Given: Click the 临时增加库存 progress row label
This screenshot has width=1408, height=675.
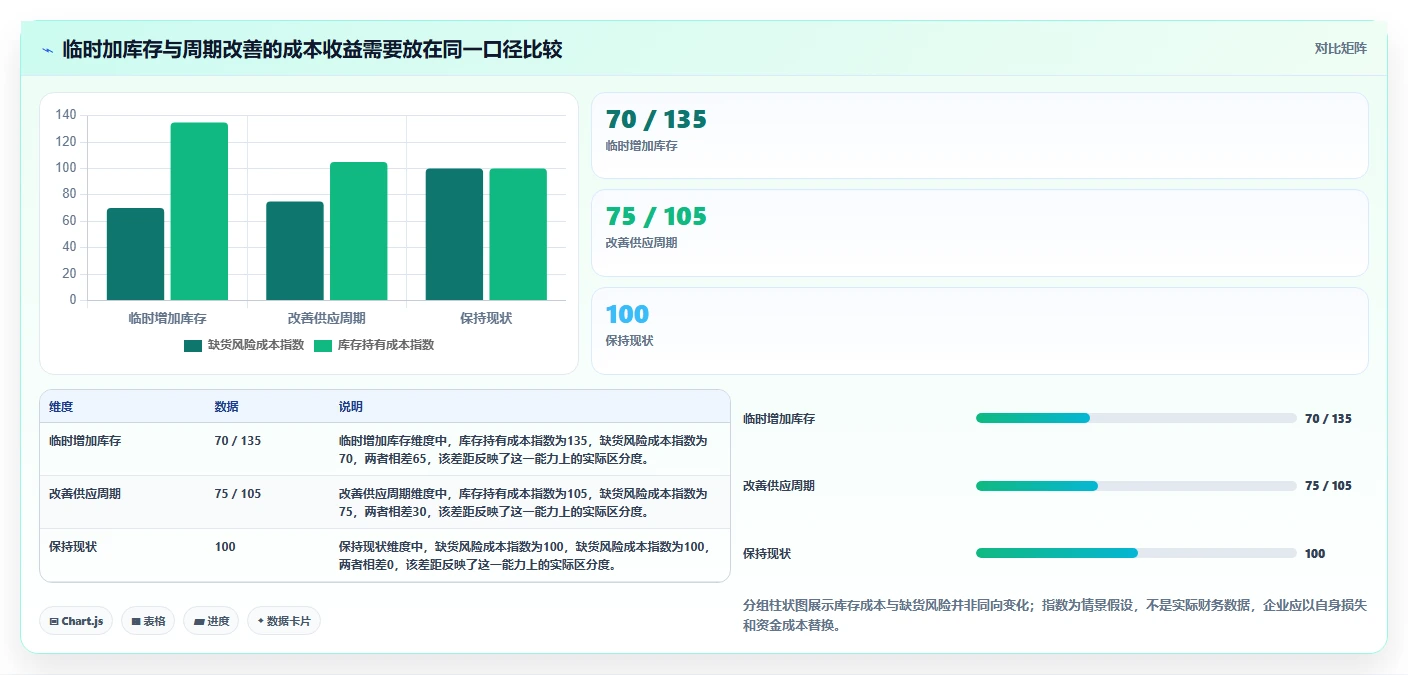Looking at the screenshot, I should (x=779, y=419).
